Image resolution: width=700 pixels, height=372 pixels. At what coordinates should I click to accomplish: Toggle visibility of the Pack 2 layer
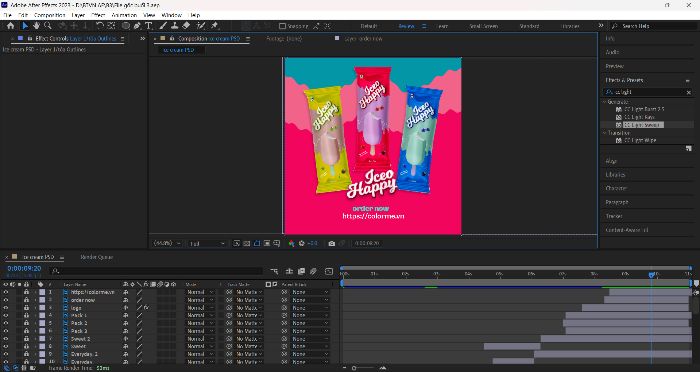tap(6, 323)
